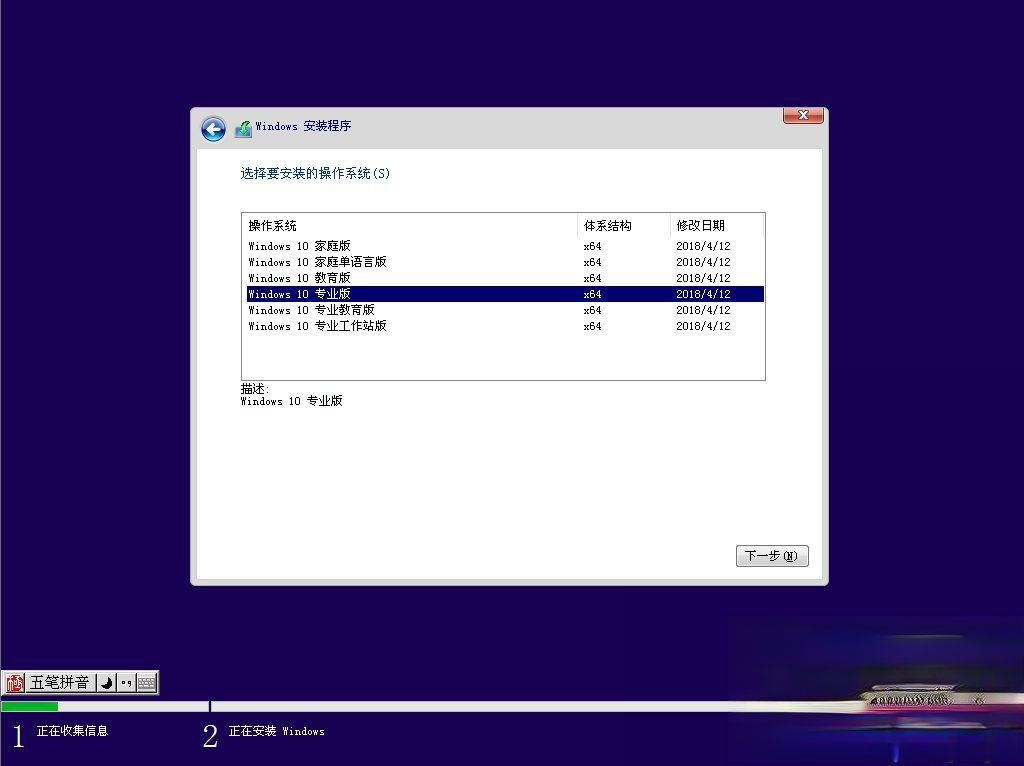Click the back navigation arrow
Image resolution: width=1024 pixels, height=766 pixels.
(x=213, y=129)
